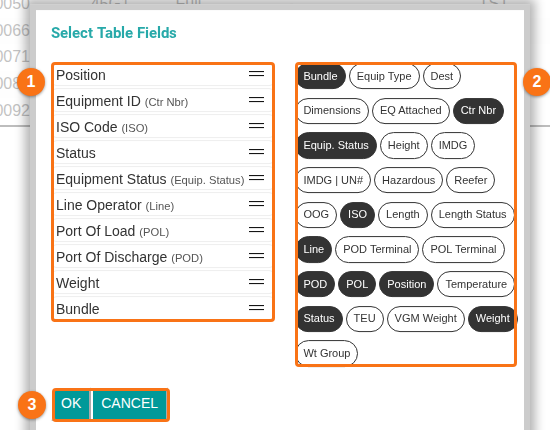
Task: Select the IMDG chip
Action: pos(453,145)
